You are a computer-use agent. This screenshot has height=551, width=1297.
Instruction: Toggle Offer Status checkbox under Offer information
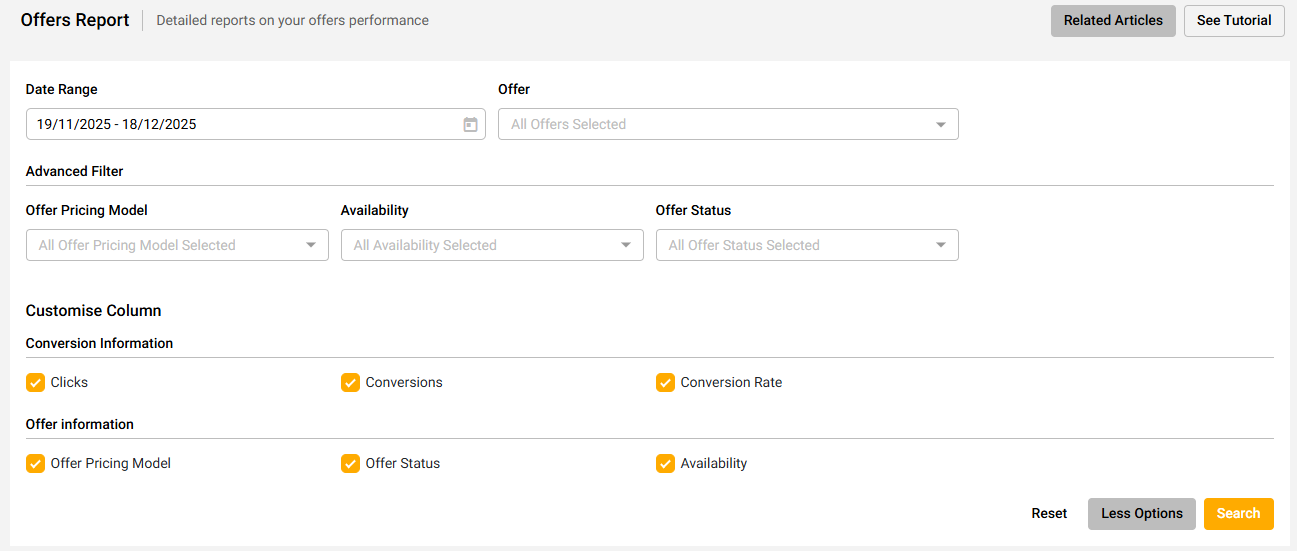(351, 463)
